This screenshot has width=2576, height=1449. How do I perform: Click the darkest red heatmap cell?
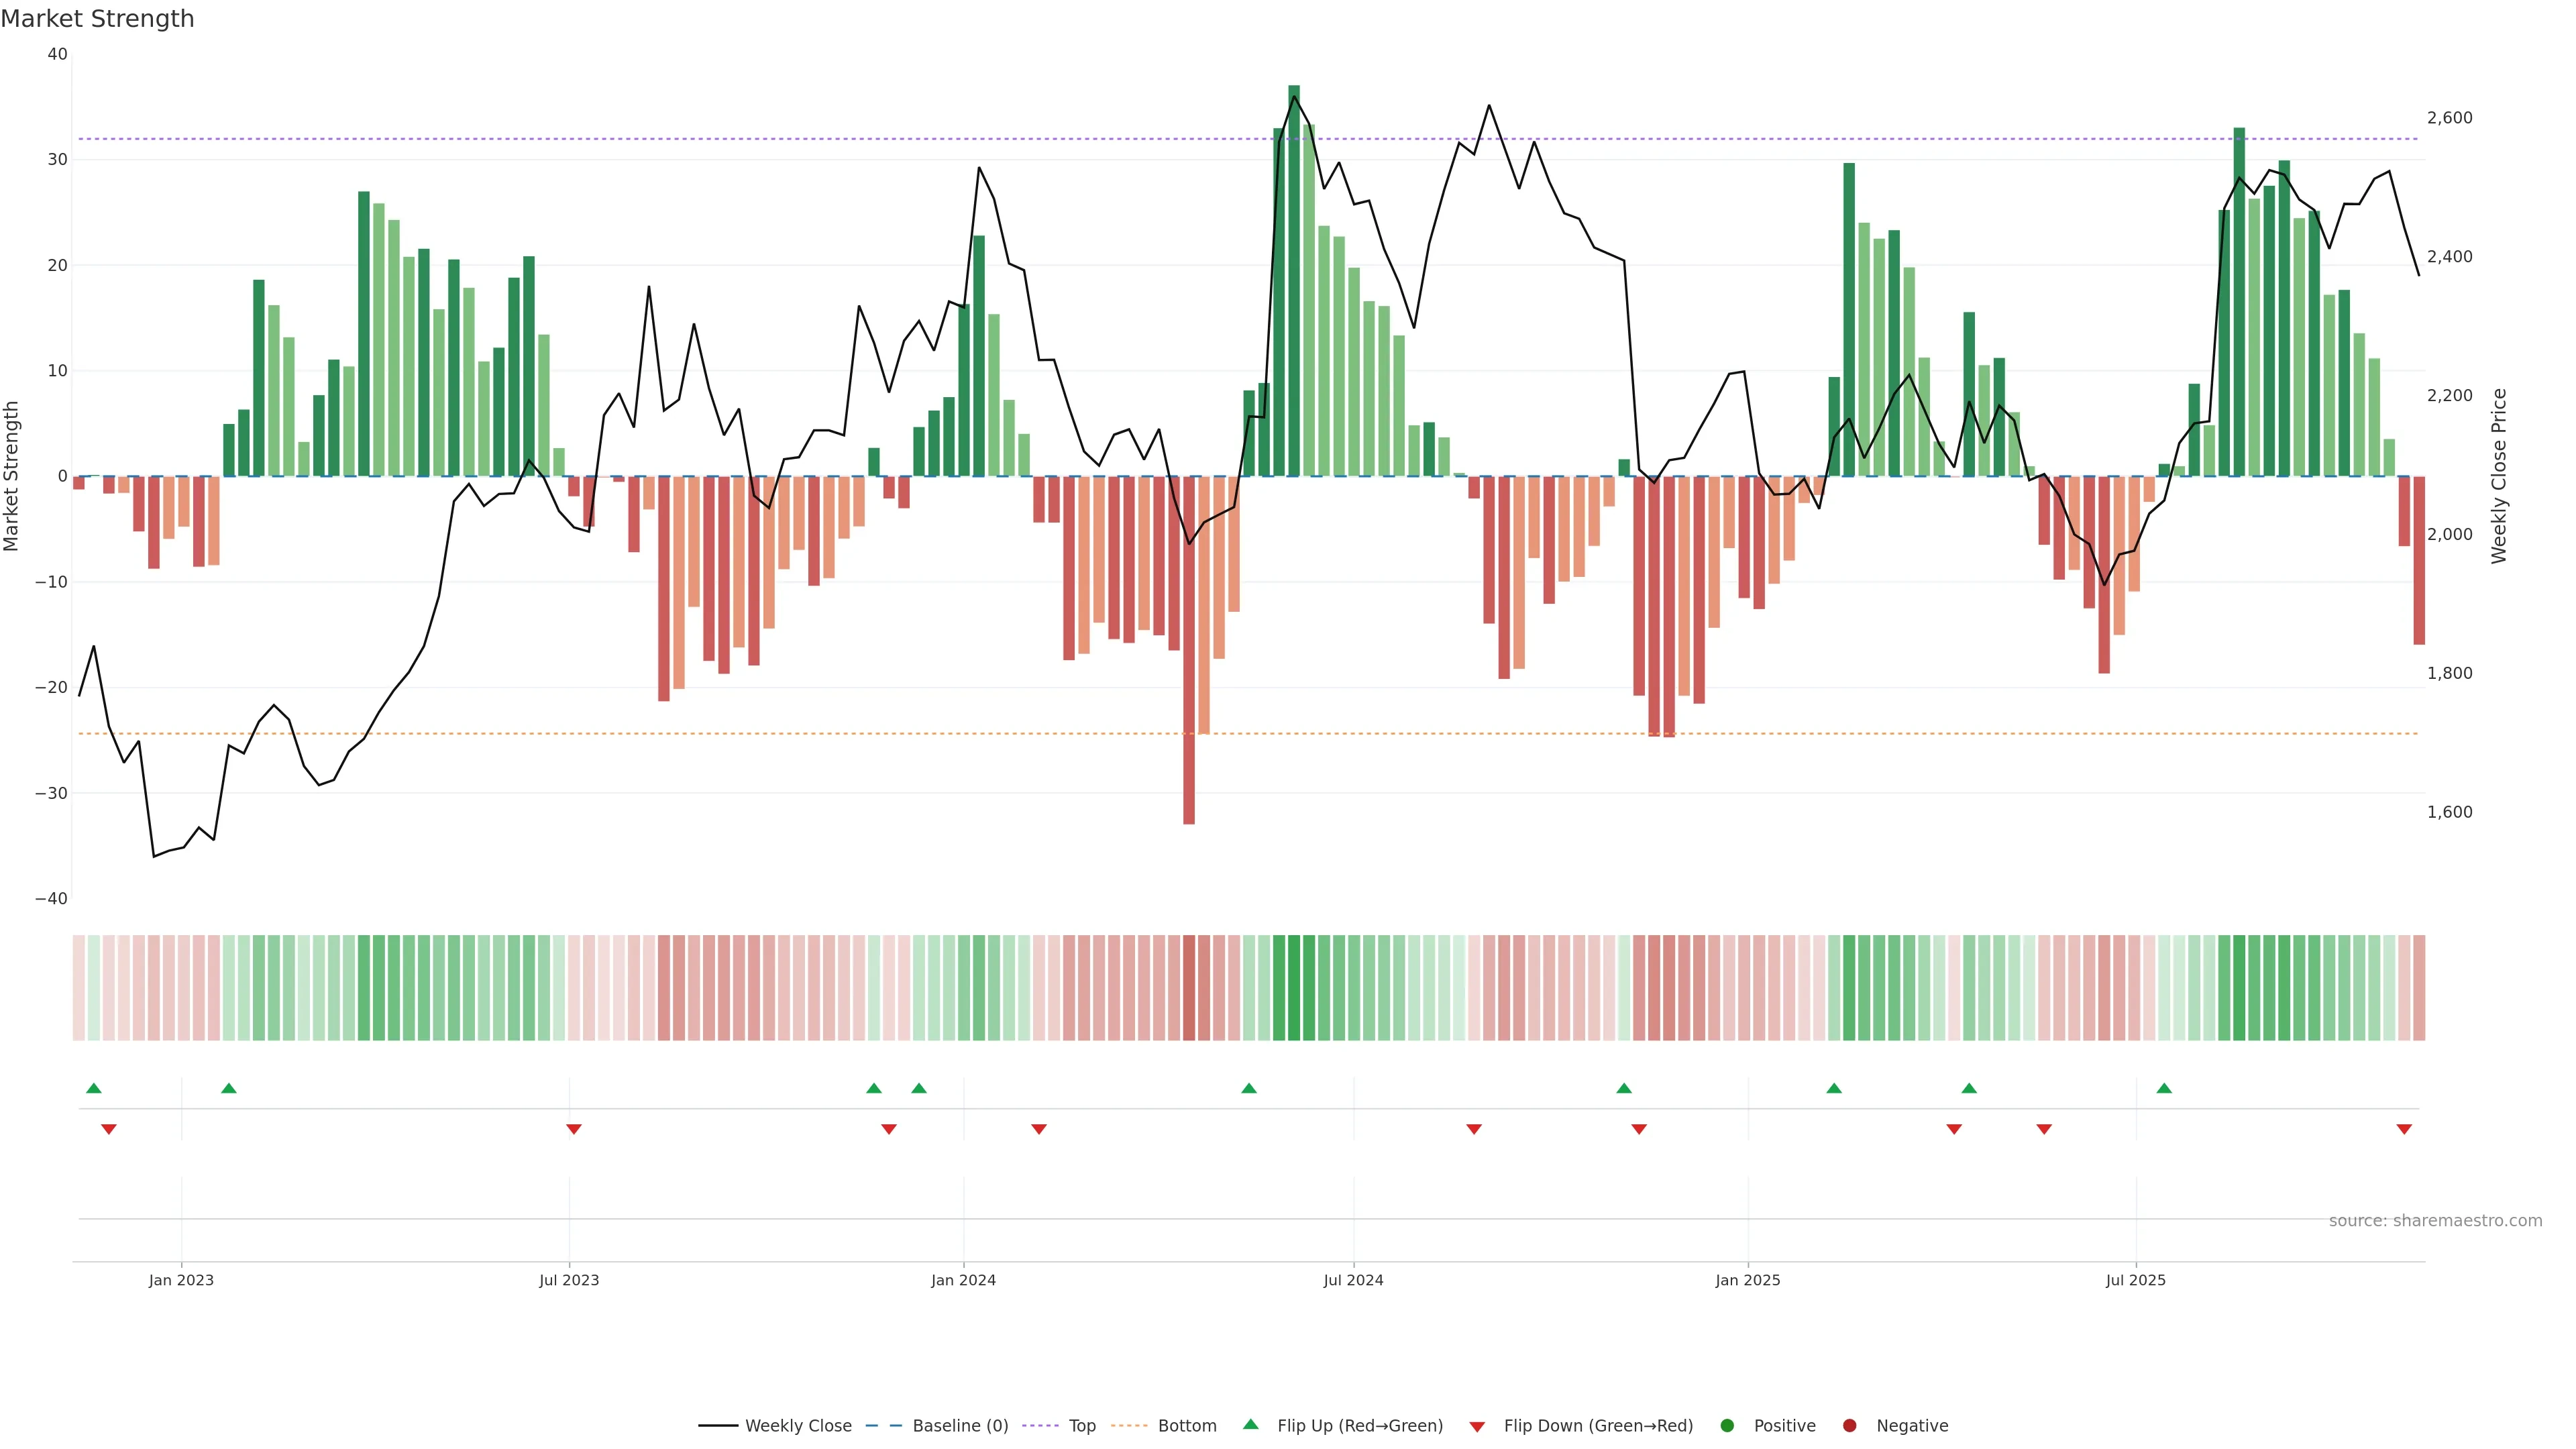point(1189,988)
